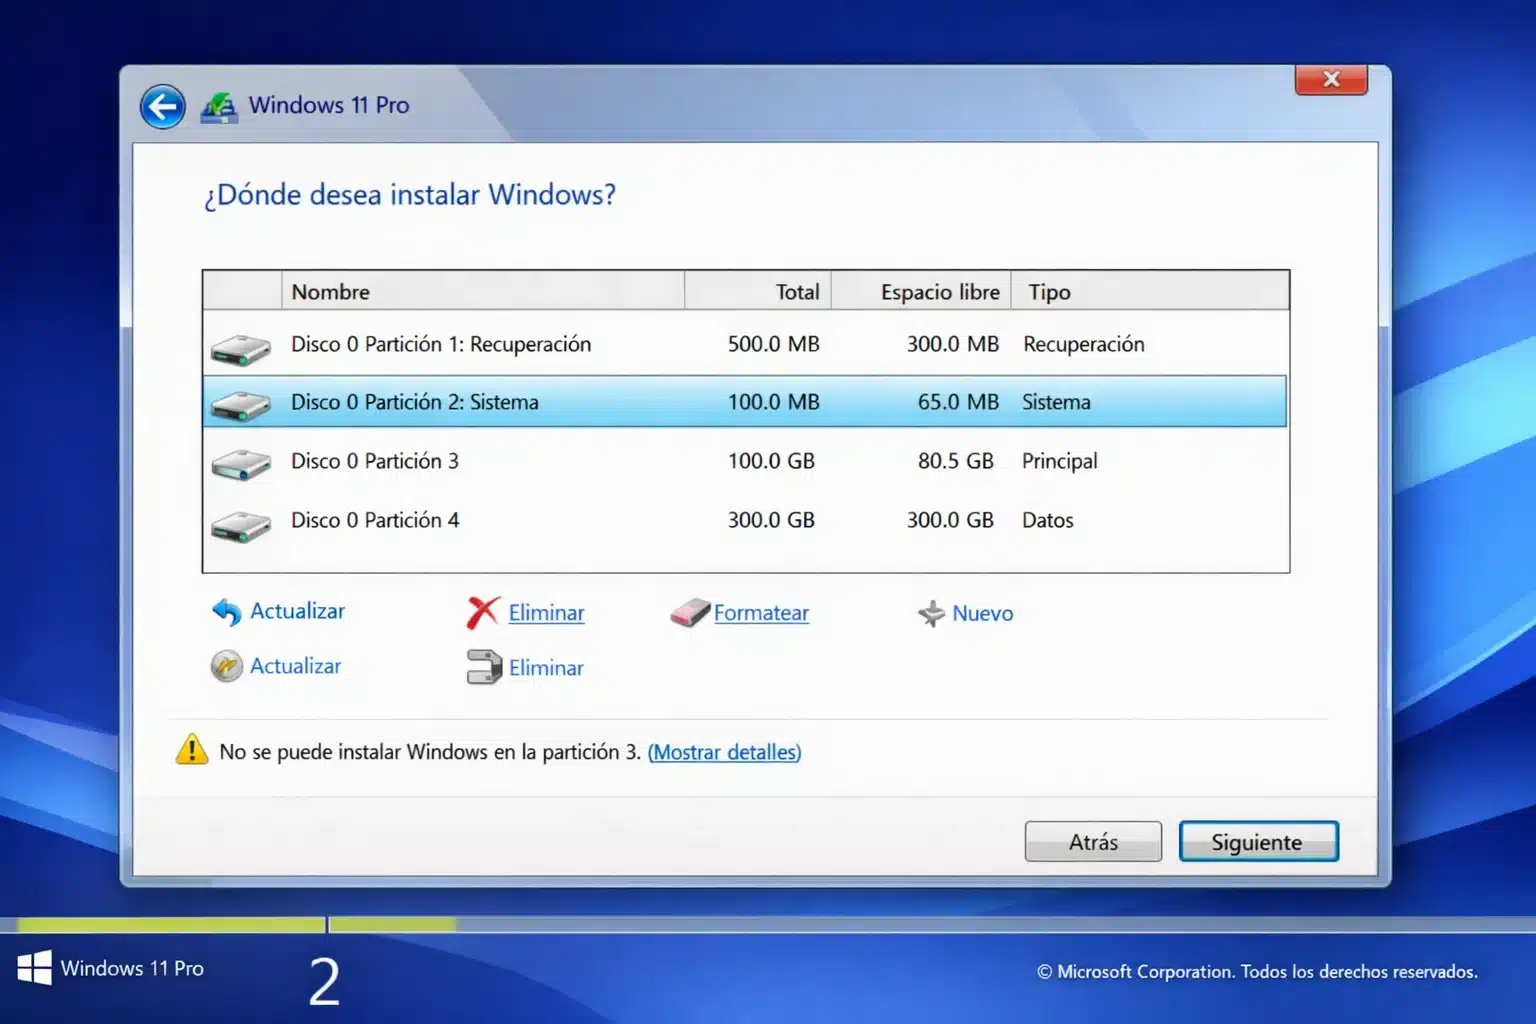1536x1024 pixels.
Task: Click the Espacio libre column header
Action: pyautogui.click(x=940, y=291)
